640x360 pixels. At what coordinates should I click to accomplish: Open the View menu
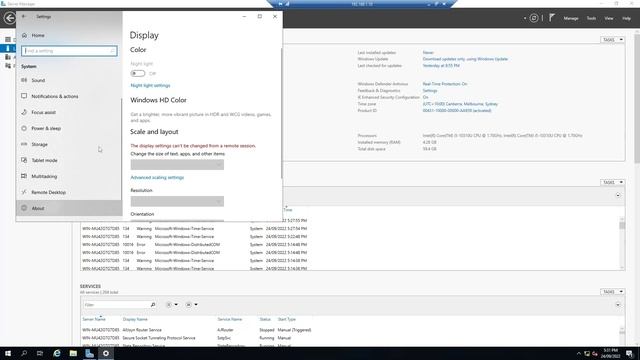(x=609, y=18)
